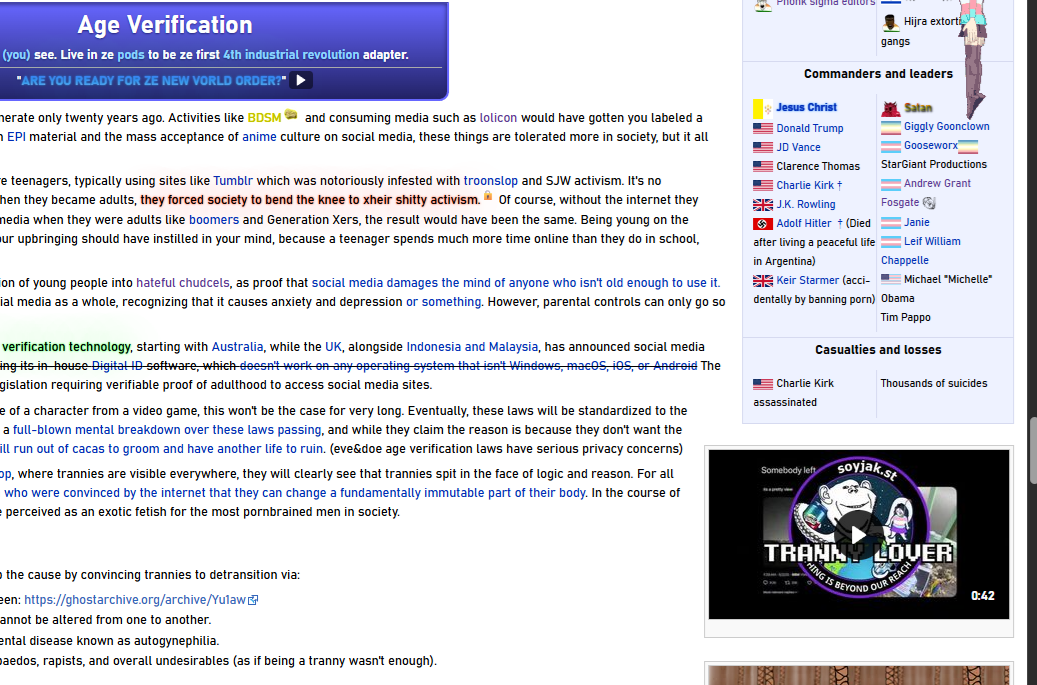The image size is (1037, 685).
Task: Click the icon beside Hijra extortion gangs
Action: (x=891, y=23)
